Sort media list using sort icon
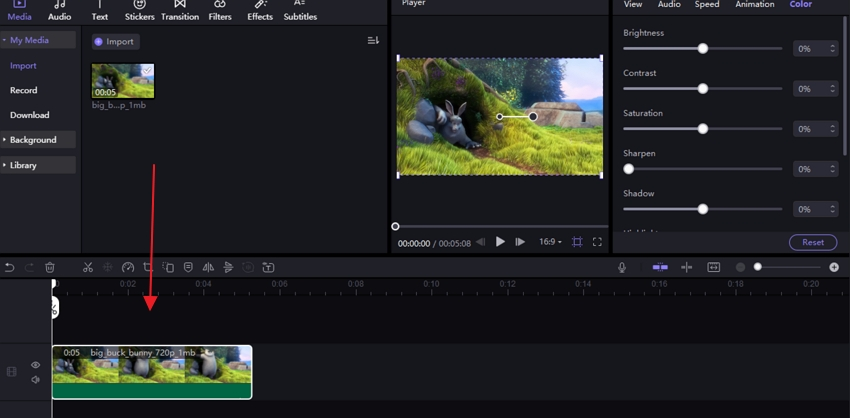Viewport: 850px width, 418px height. click(373, 41)
